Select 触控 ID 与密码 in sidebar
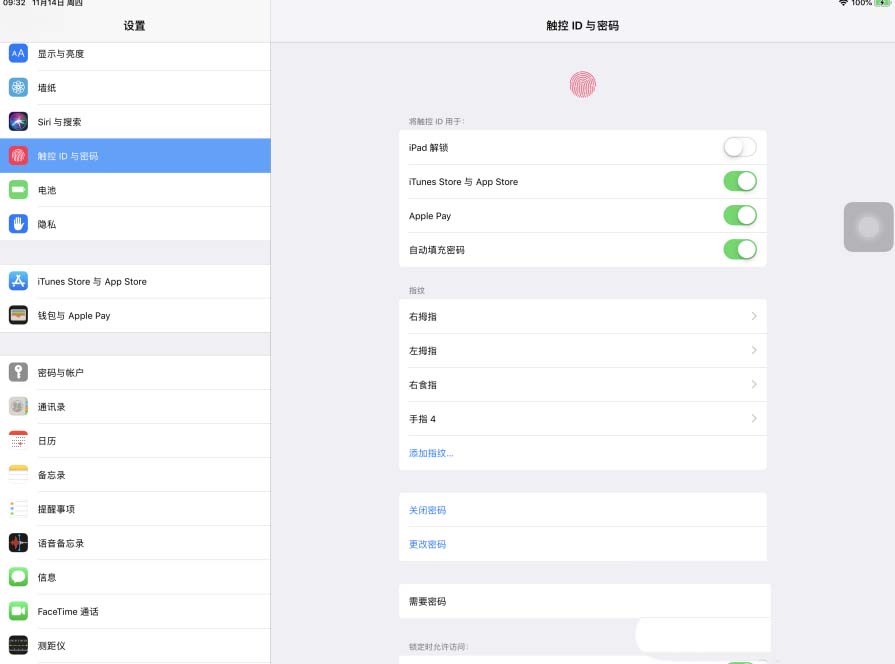895x664 pixels. point(135,156)
